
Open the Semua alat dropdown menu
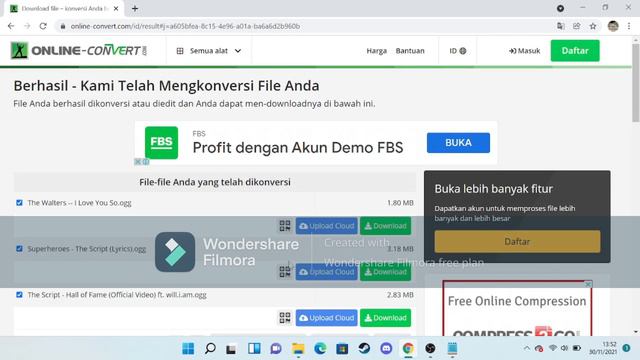209,51
